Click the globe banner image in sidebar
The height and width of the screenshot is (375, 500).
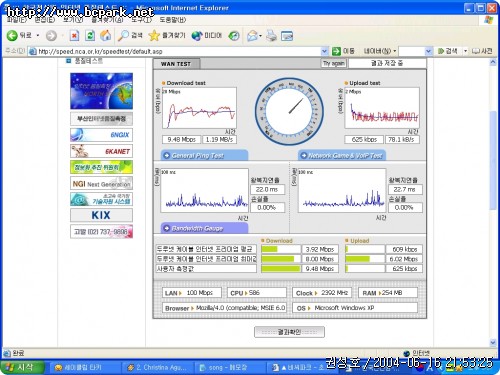101,91
